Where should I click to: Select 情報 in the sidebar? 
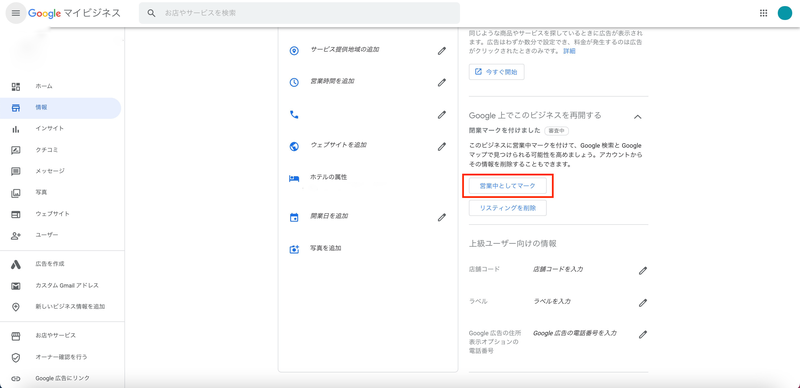click(61, 108)
